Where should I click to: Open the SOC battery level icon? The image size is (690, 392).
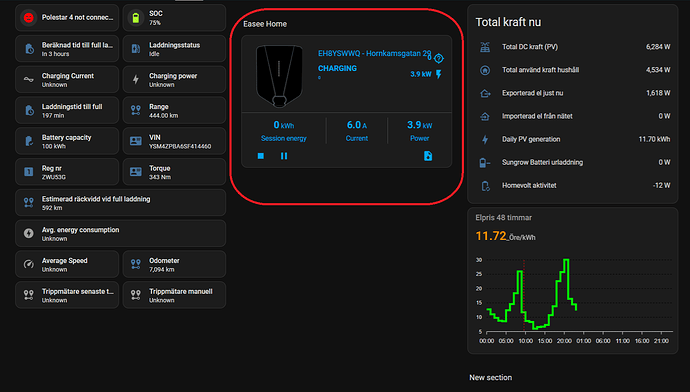click(x=136, y=18)
